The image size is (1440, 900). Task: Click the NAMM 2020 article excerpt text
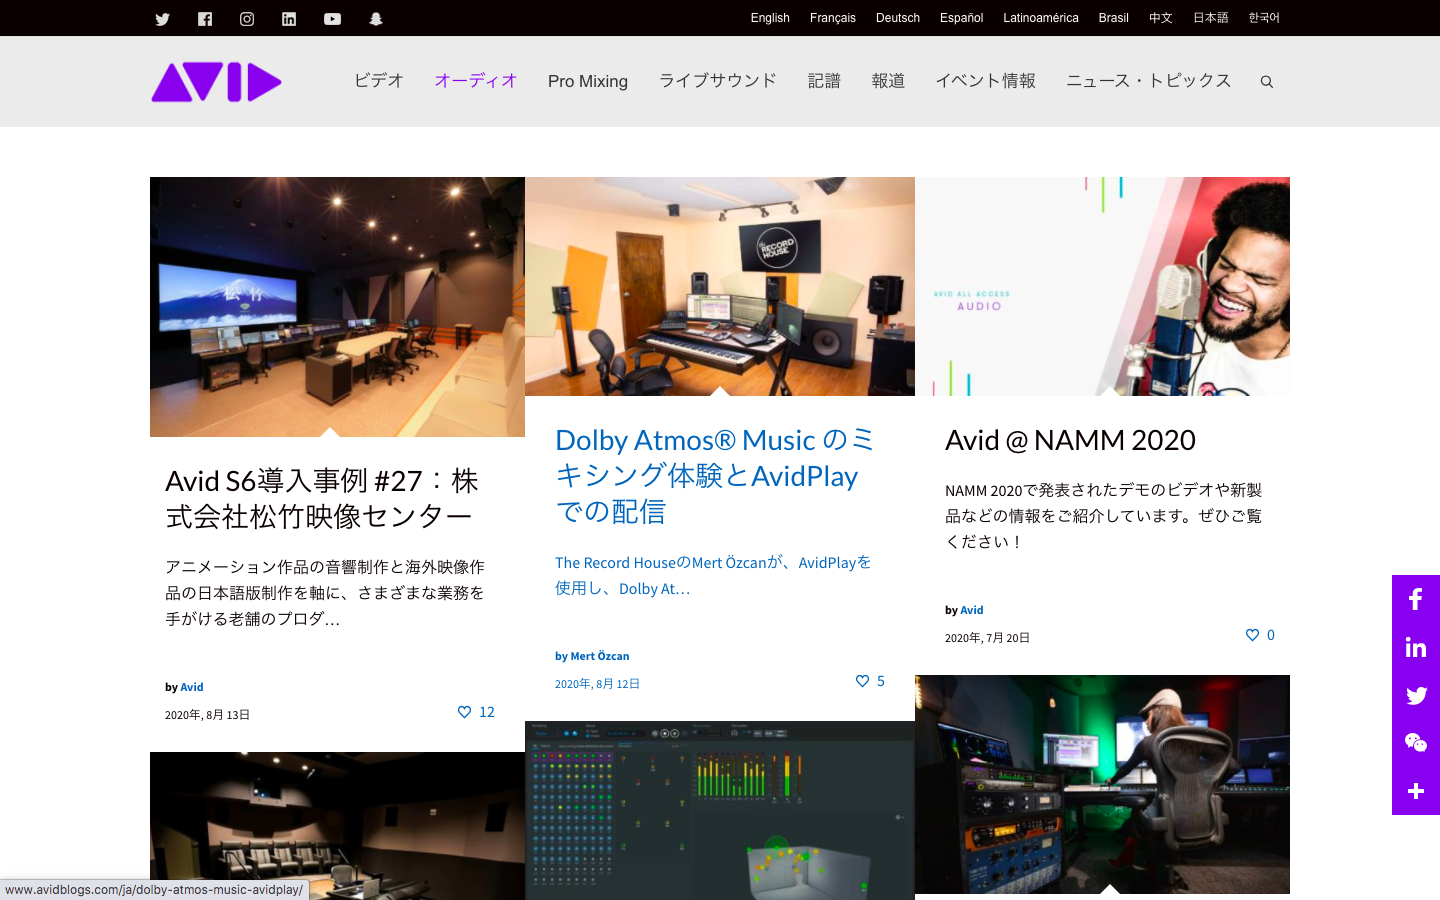tap(1103, 516)
